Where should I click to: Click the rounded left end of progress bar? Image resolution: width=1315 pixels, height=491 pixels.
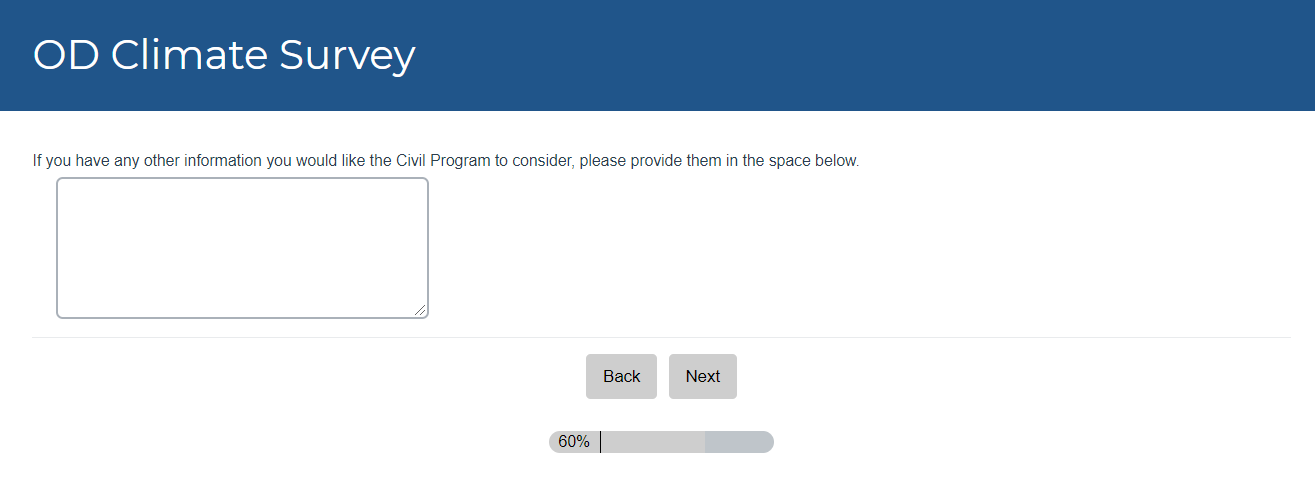[554, 442]
